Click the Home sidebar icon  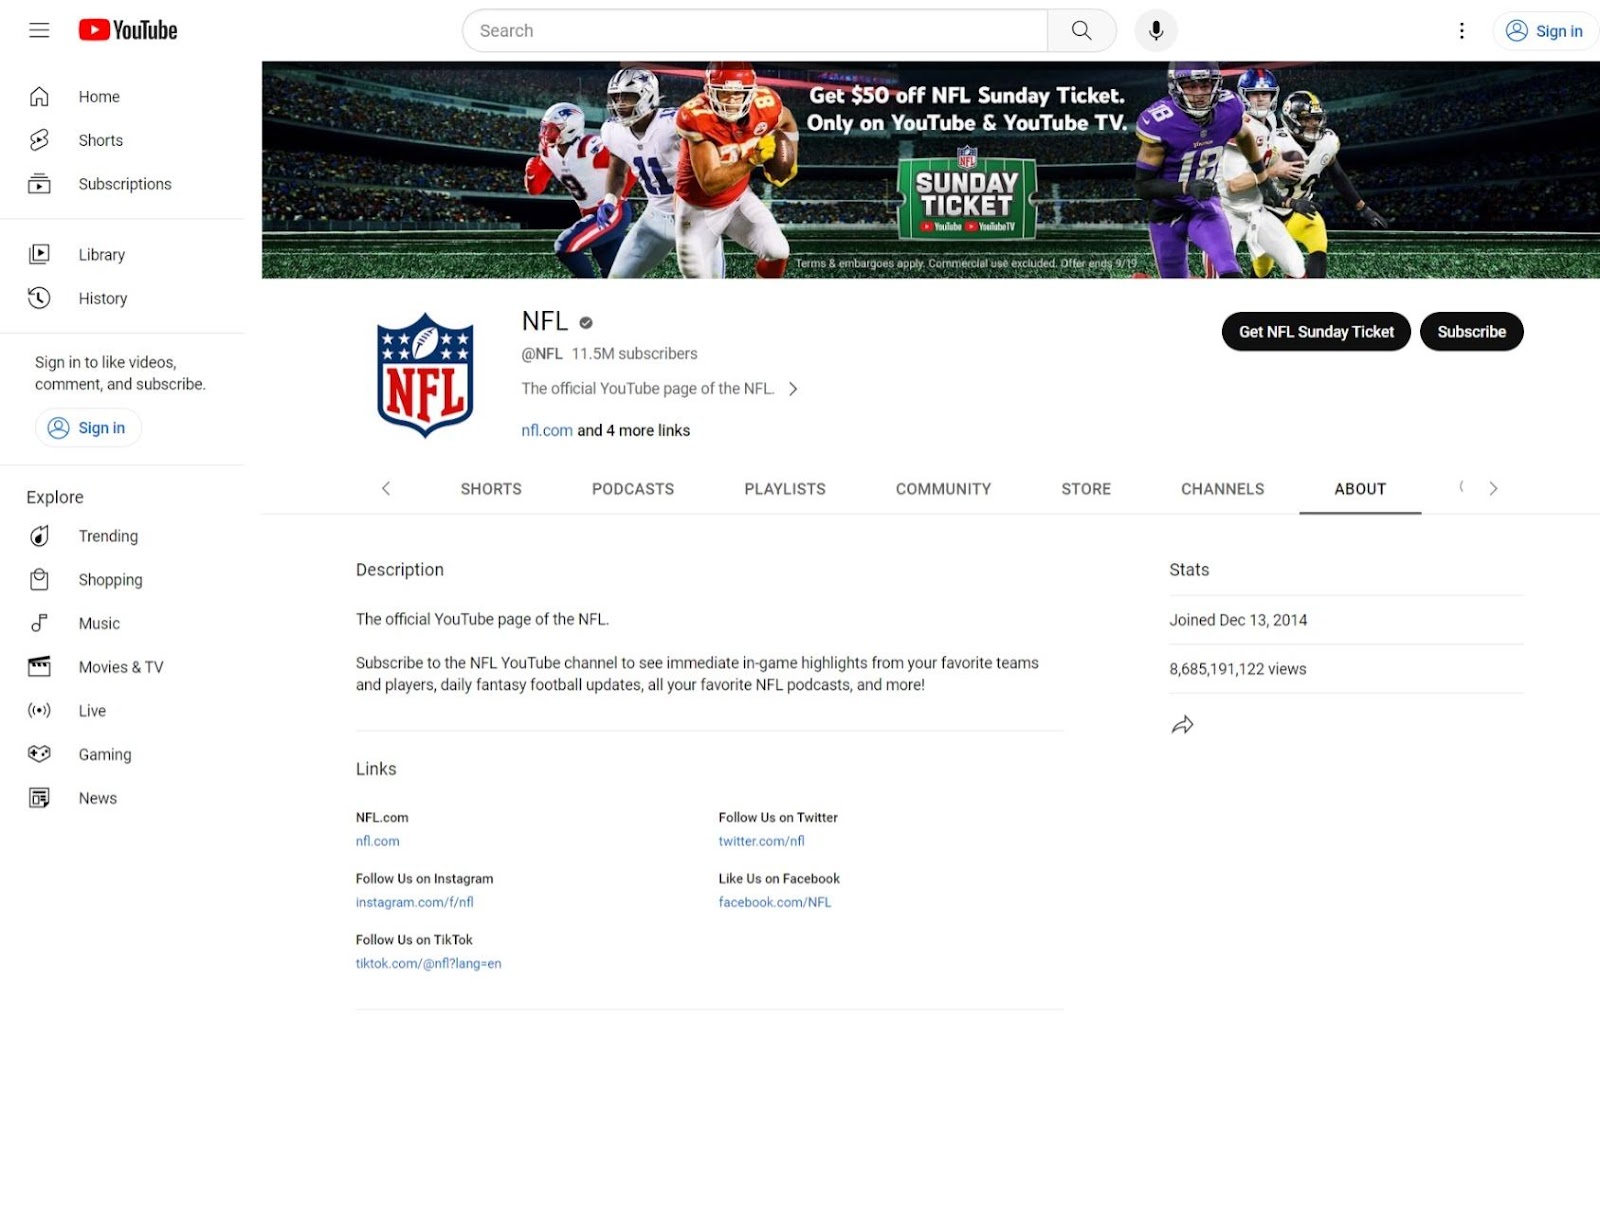point(39,97)
